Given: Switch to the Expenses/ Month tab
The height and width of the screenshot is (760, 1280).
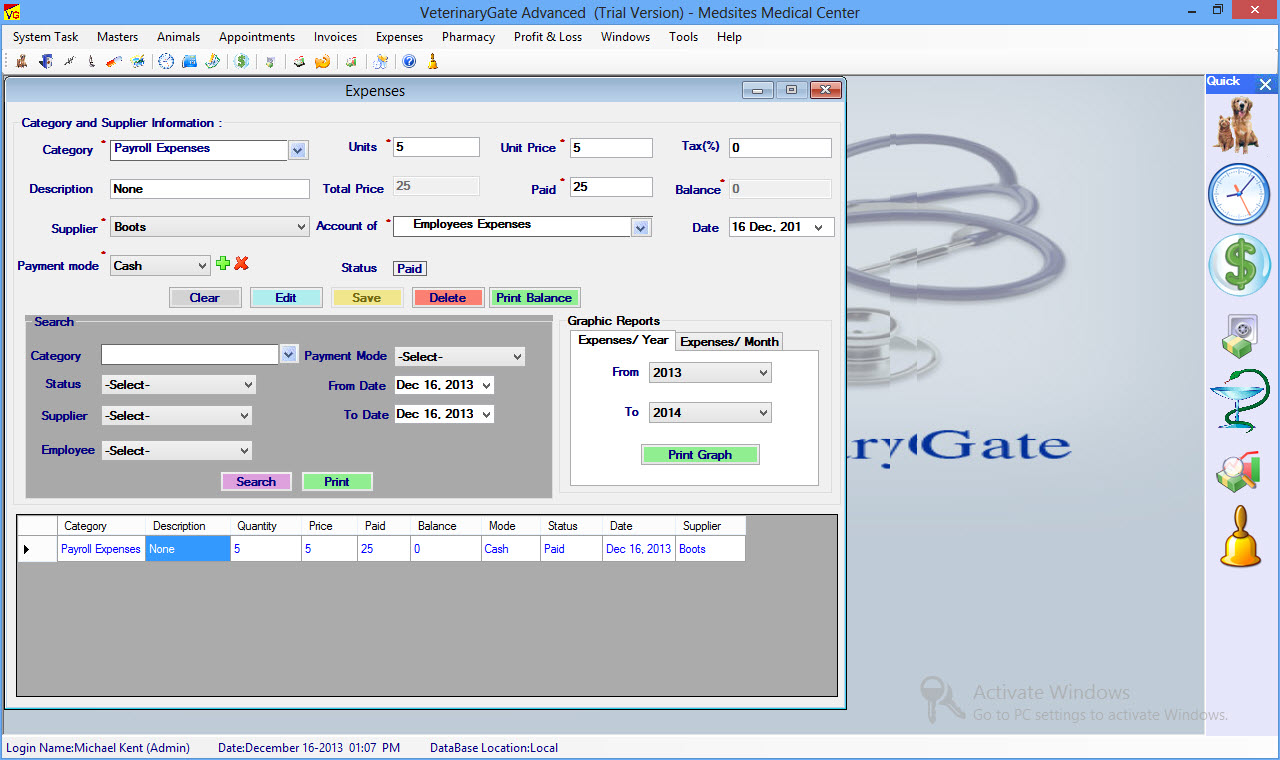Looking at the screenshot, I should 729,342.
